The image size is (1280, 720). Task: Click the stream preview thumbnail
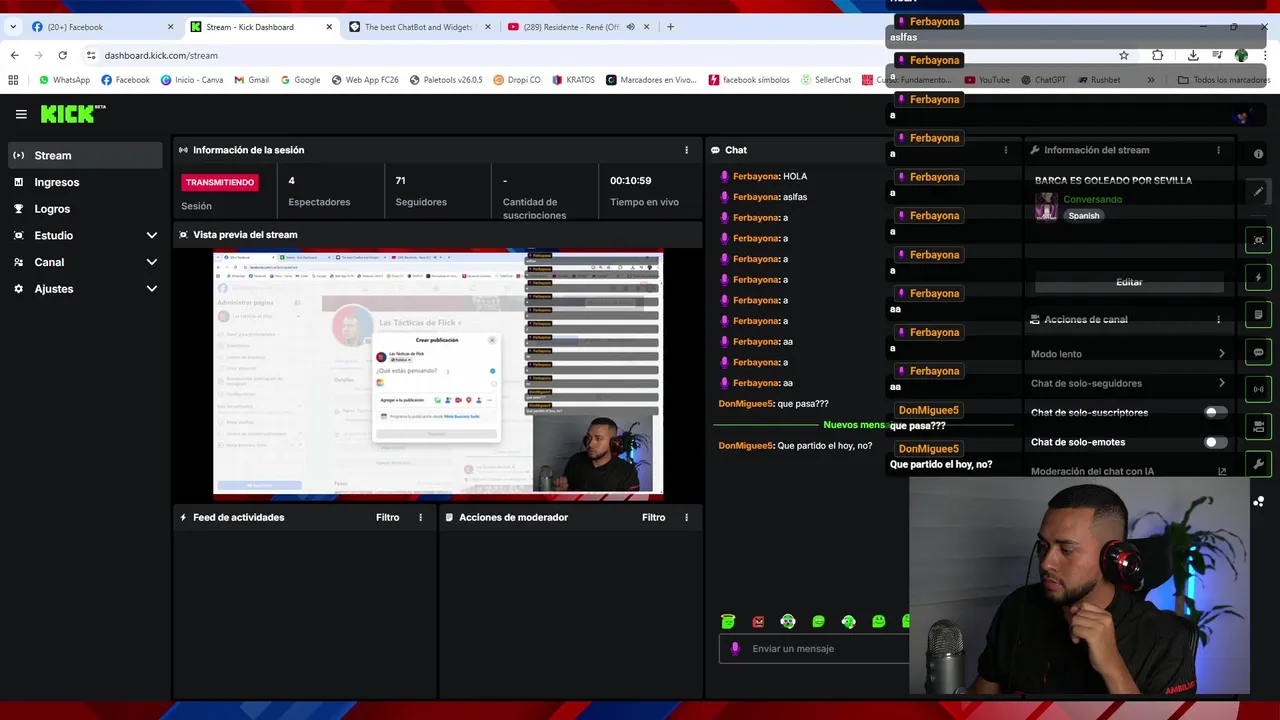tap(438, 373)
